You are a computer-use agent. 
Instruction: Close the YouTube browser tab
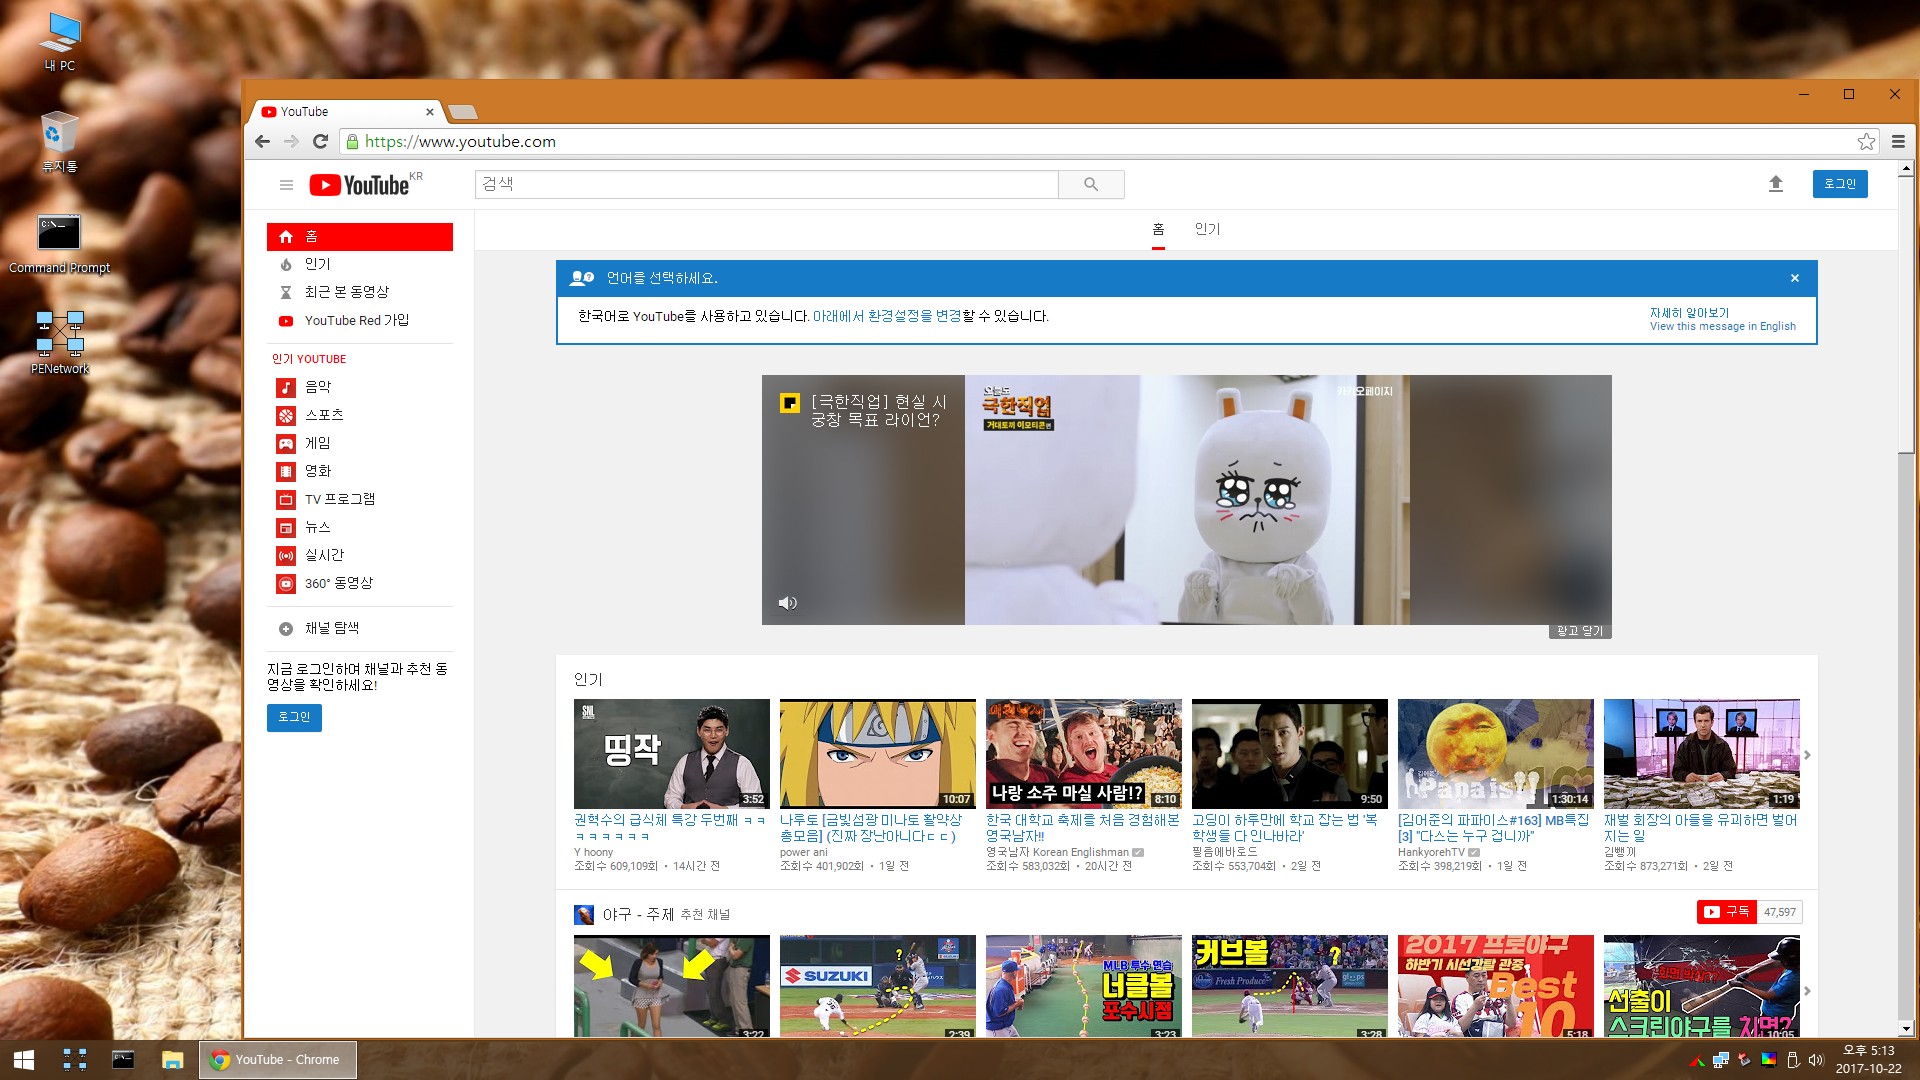430,112
